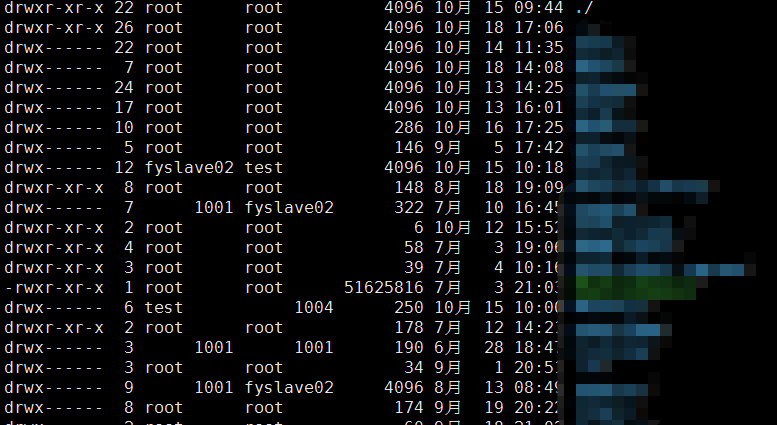
Task: Select the file size '174'
Action: pyautogui.click(x=409, y=408)
